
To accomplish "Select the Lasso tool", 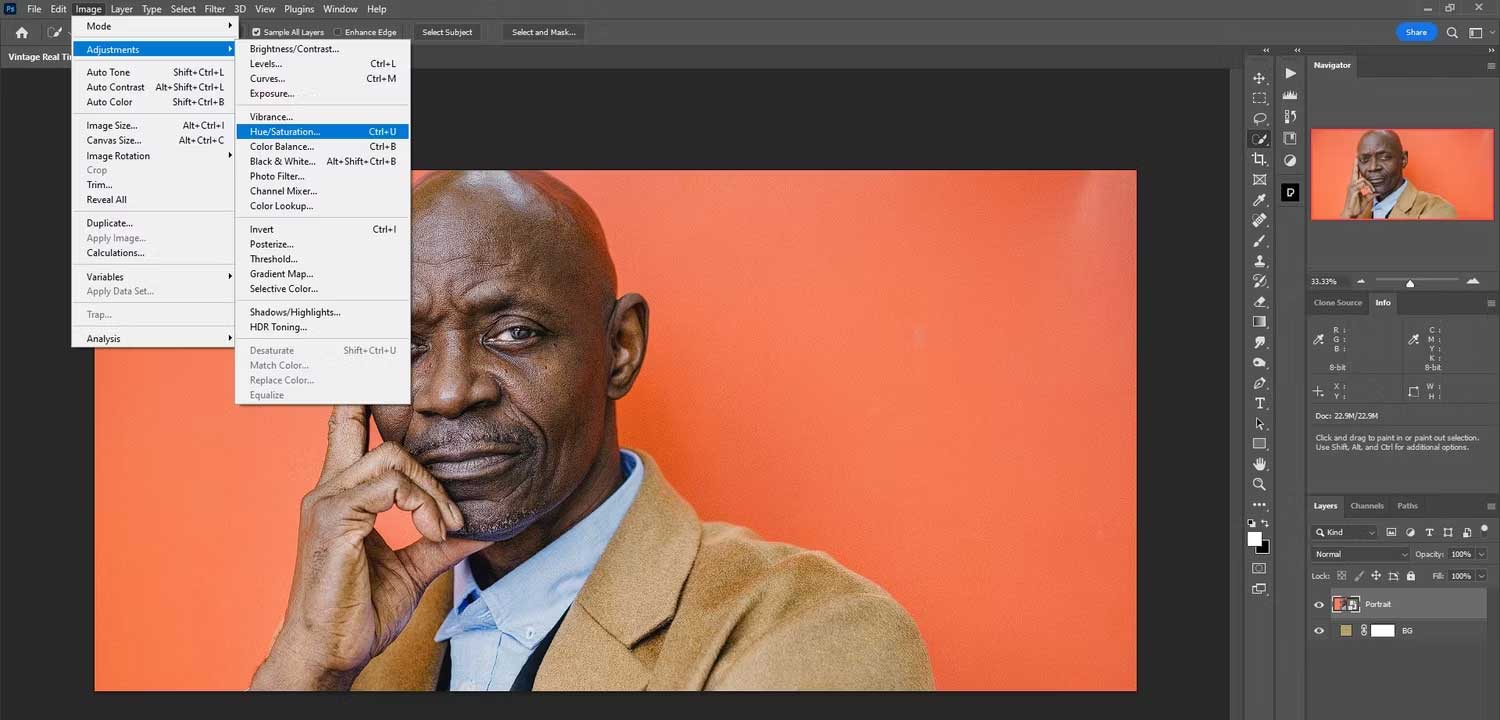I will point(1259,118).
